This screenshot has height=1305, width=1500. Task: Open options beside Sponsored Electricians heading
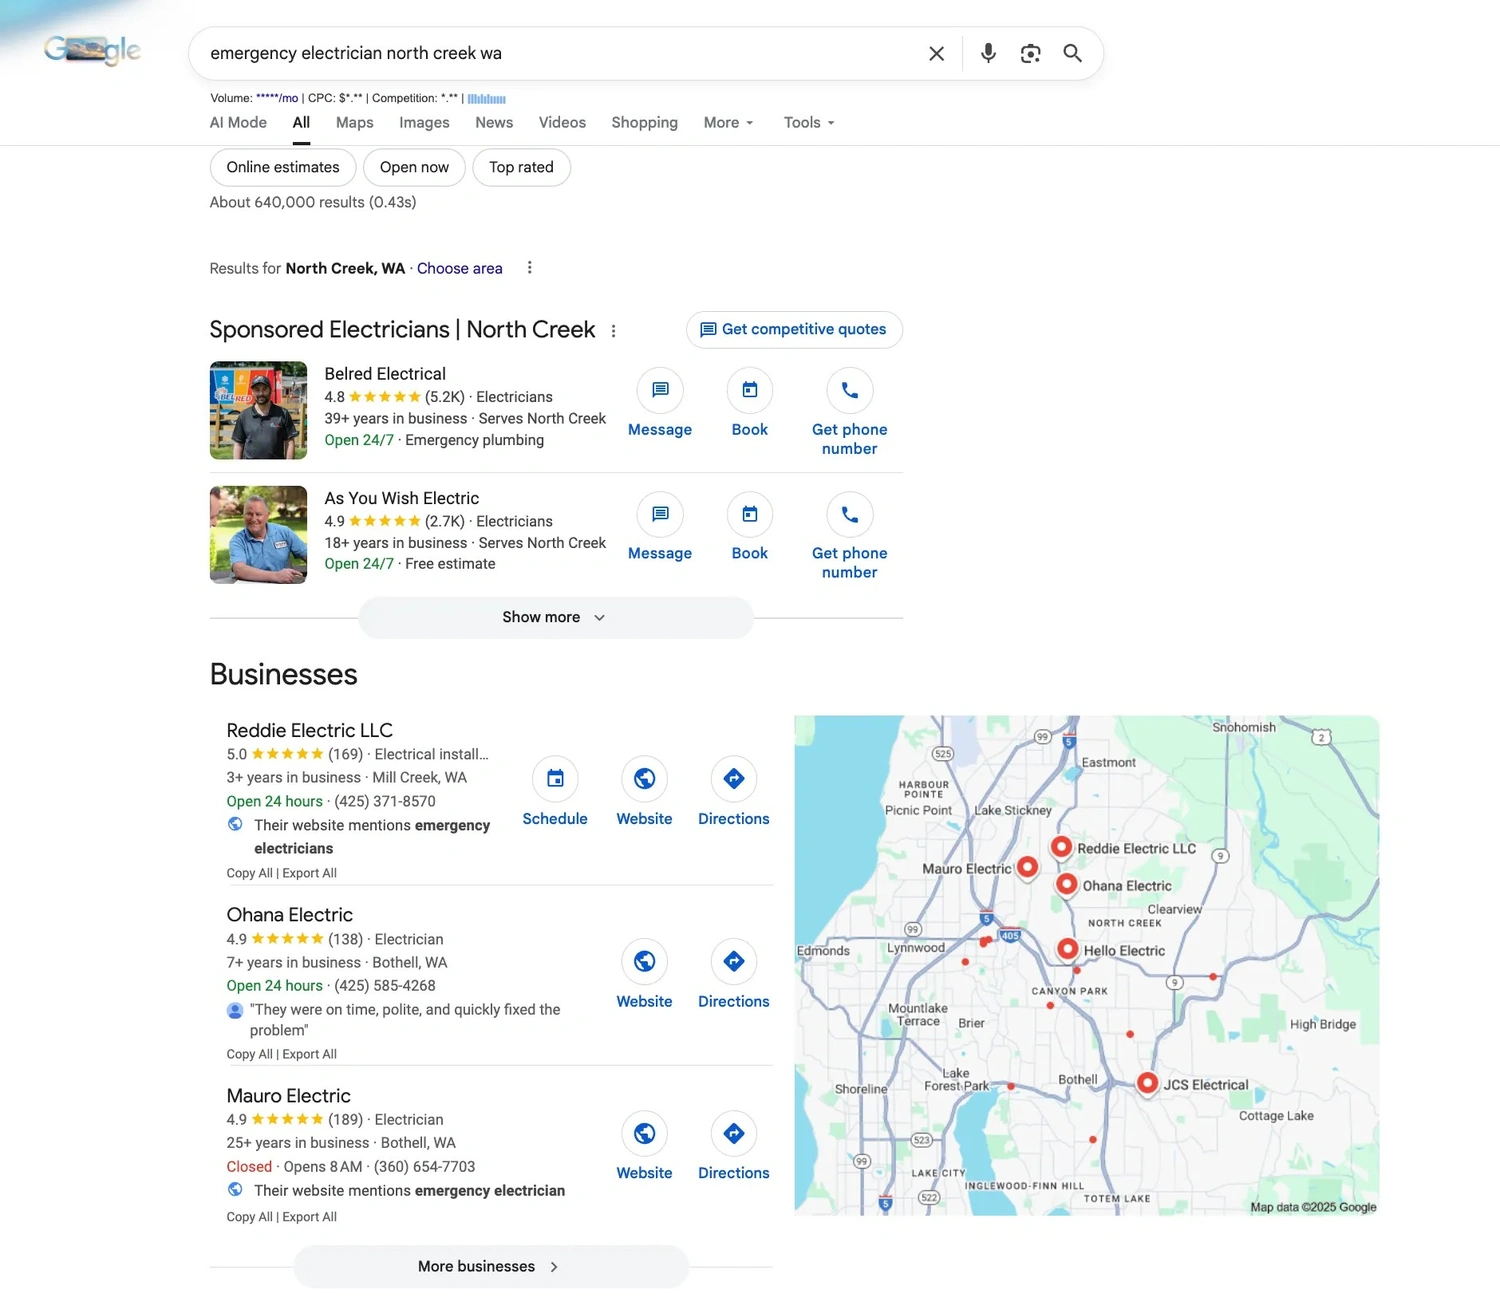(613, 331)
